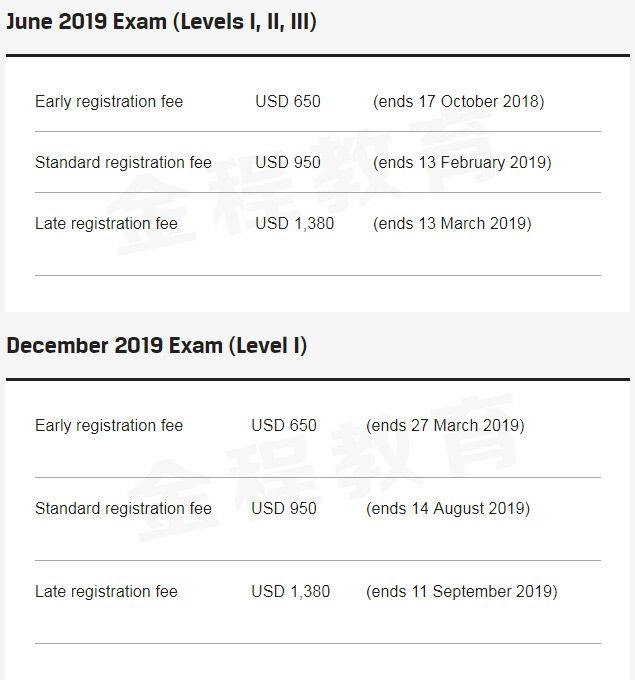Click USD 950 in June exam table
This screenshot has height=680, width=635.
[x=288, y=162]
